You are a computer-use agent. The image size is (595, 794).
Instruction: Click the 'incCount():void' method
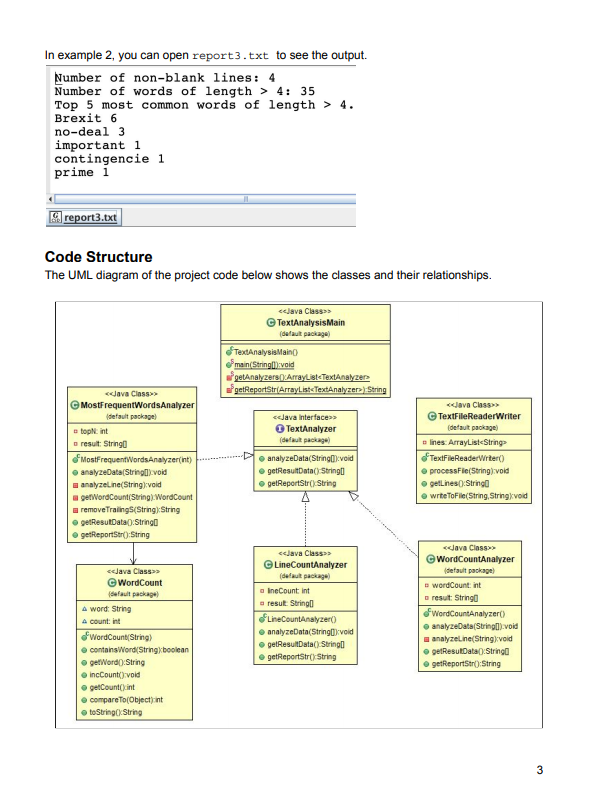click(111, 675)
